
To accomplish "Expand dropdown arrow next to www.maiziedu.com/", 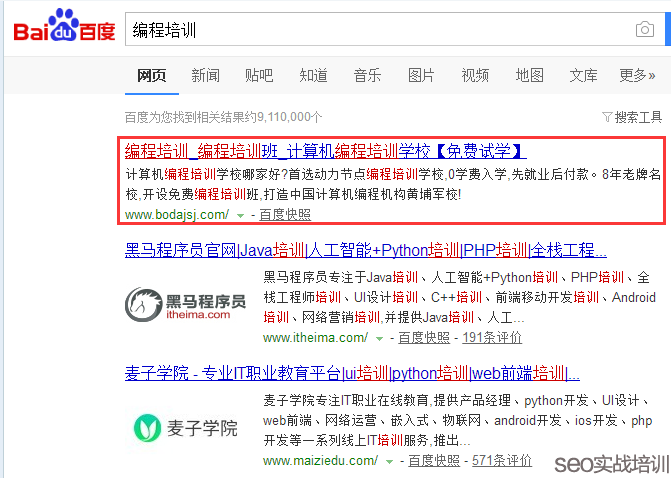I will 389,462.
